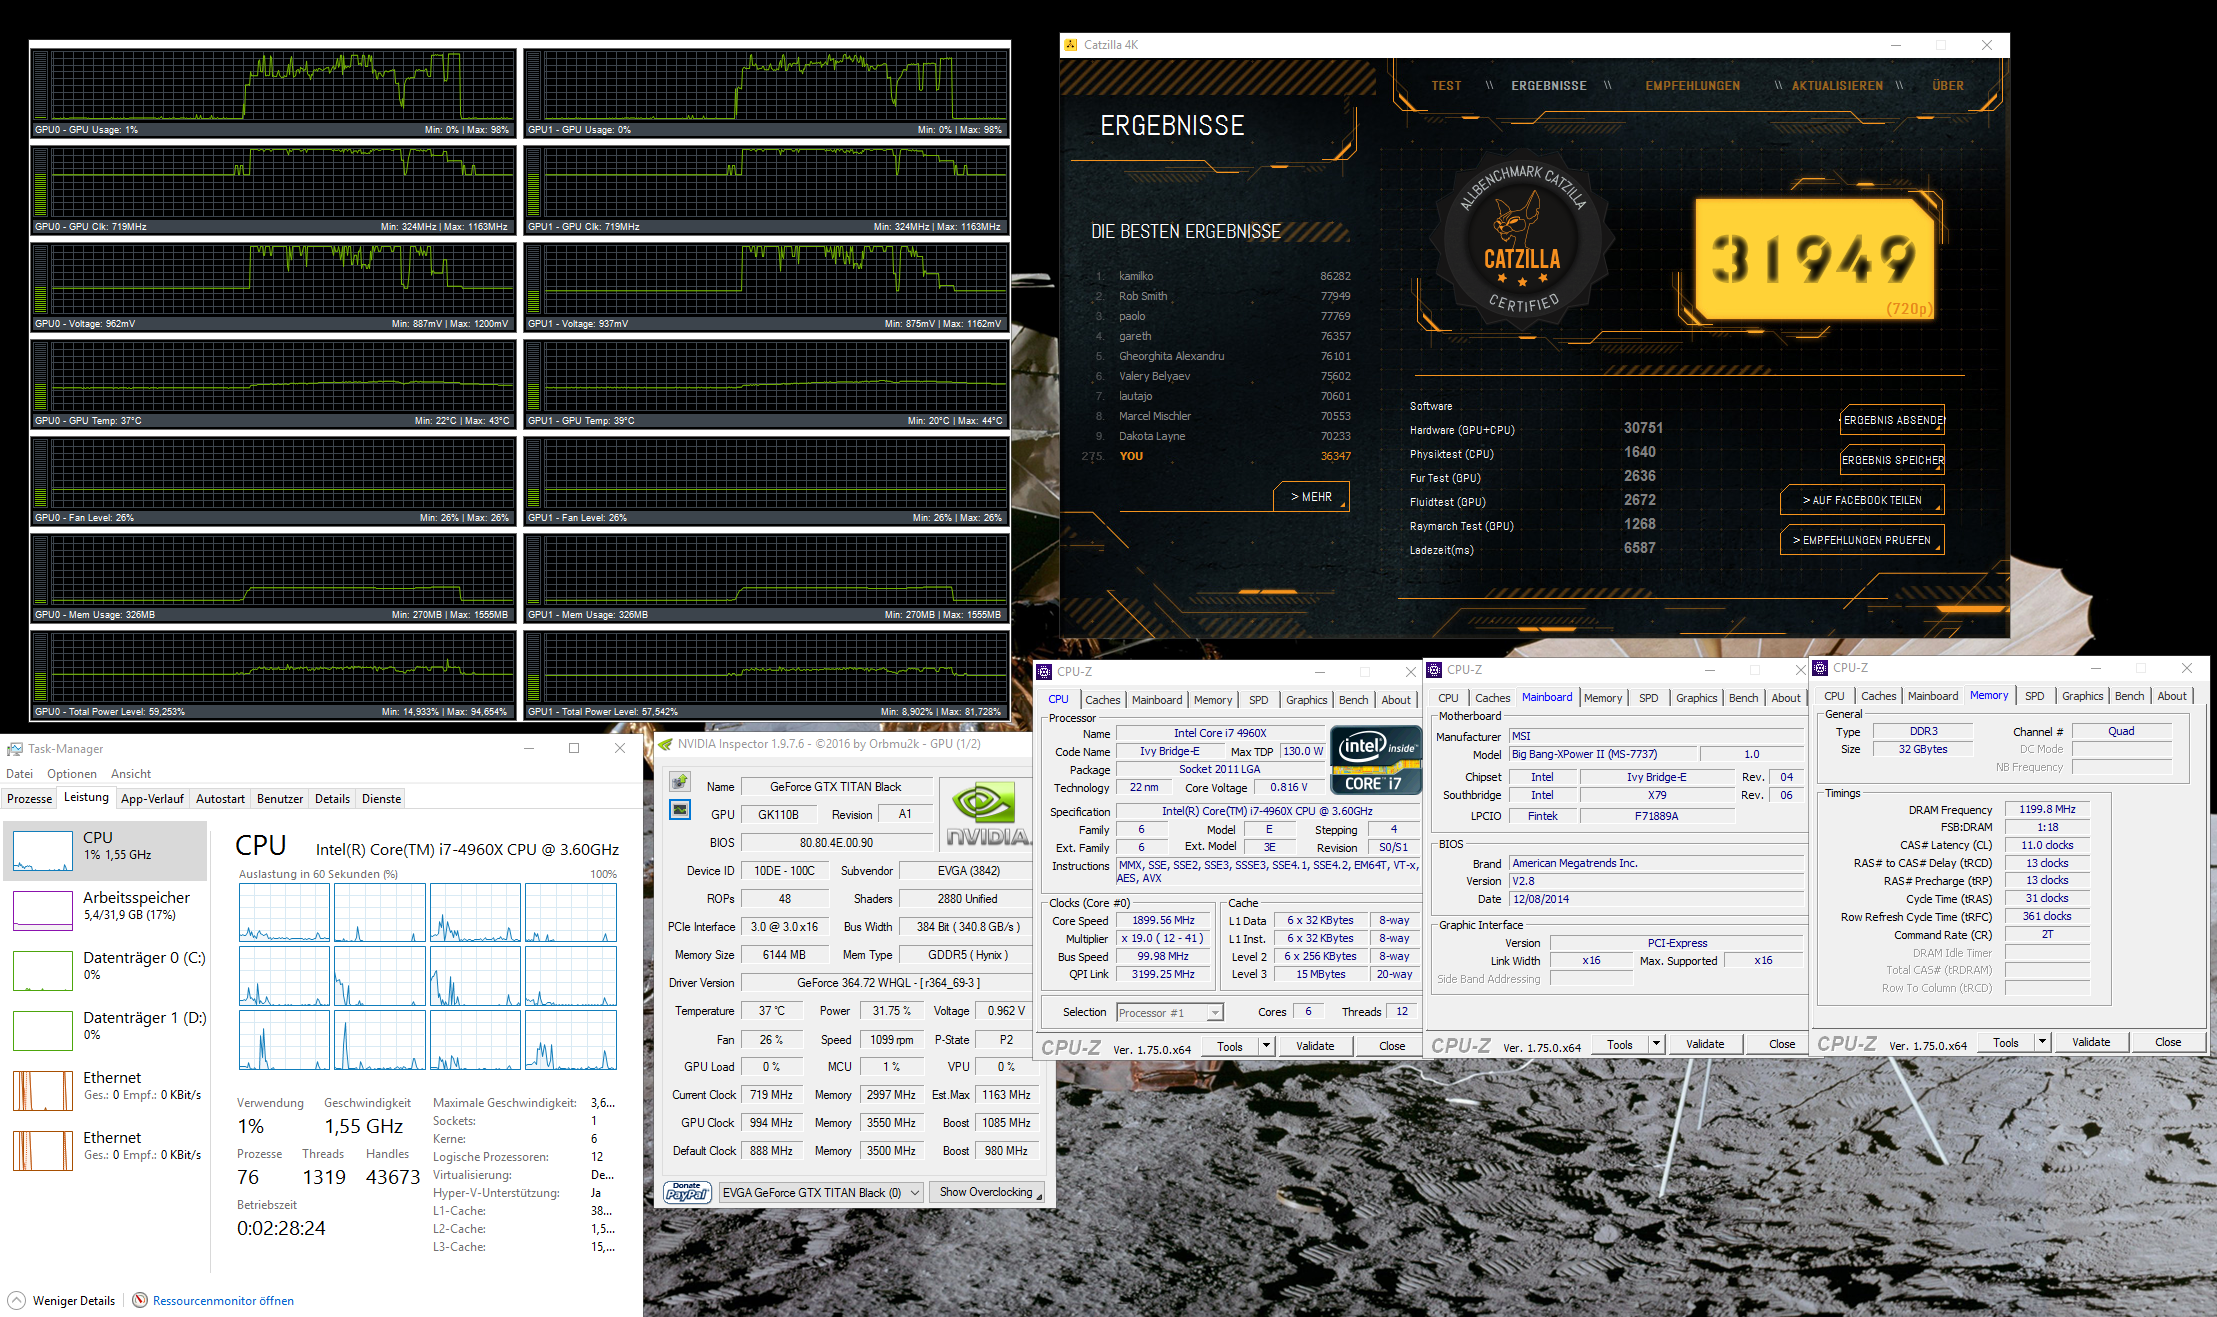Click NVIDIA Inspector screenshot upload icon

tap(680, 781)
